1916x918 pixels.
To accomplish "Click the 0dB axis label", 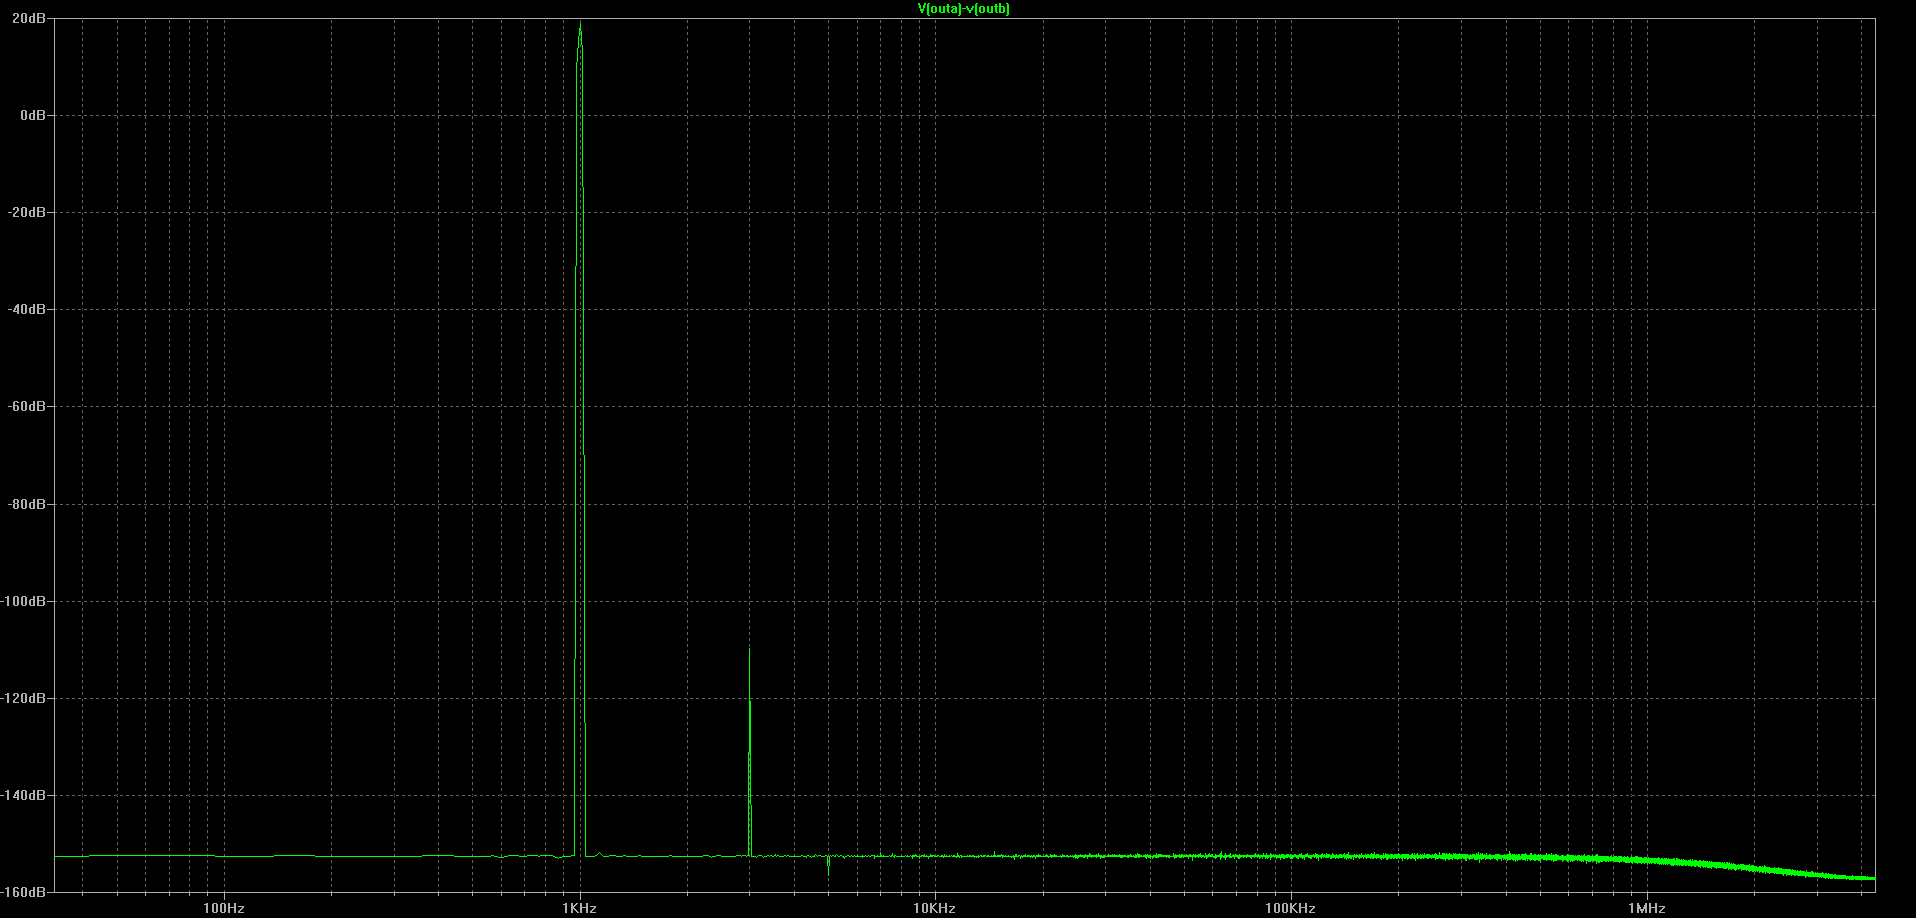I will [x=33, y=116].
